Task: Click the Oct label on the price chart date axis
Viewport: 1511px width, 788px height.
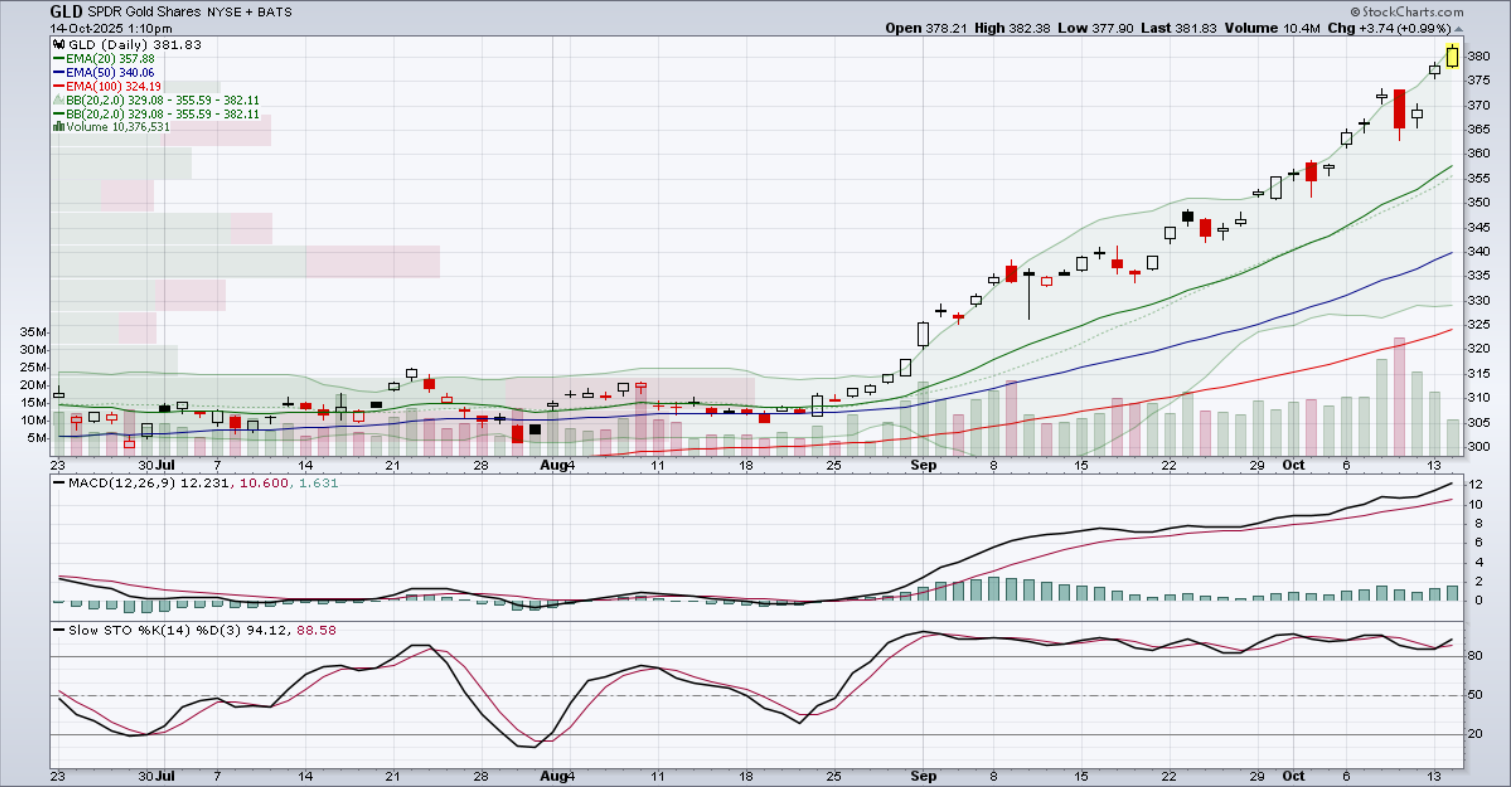Action: click(1294, 465)
